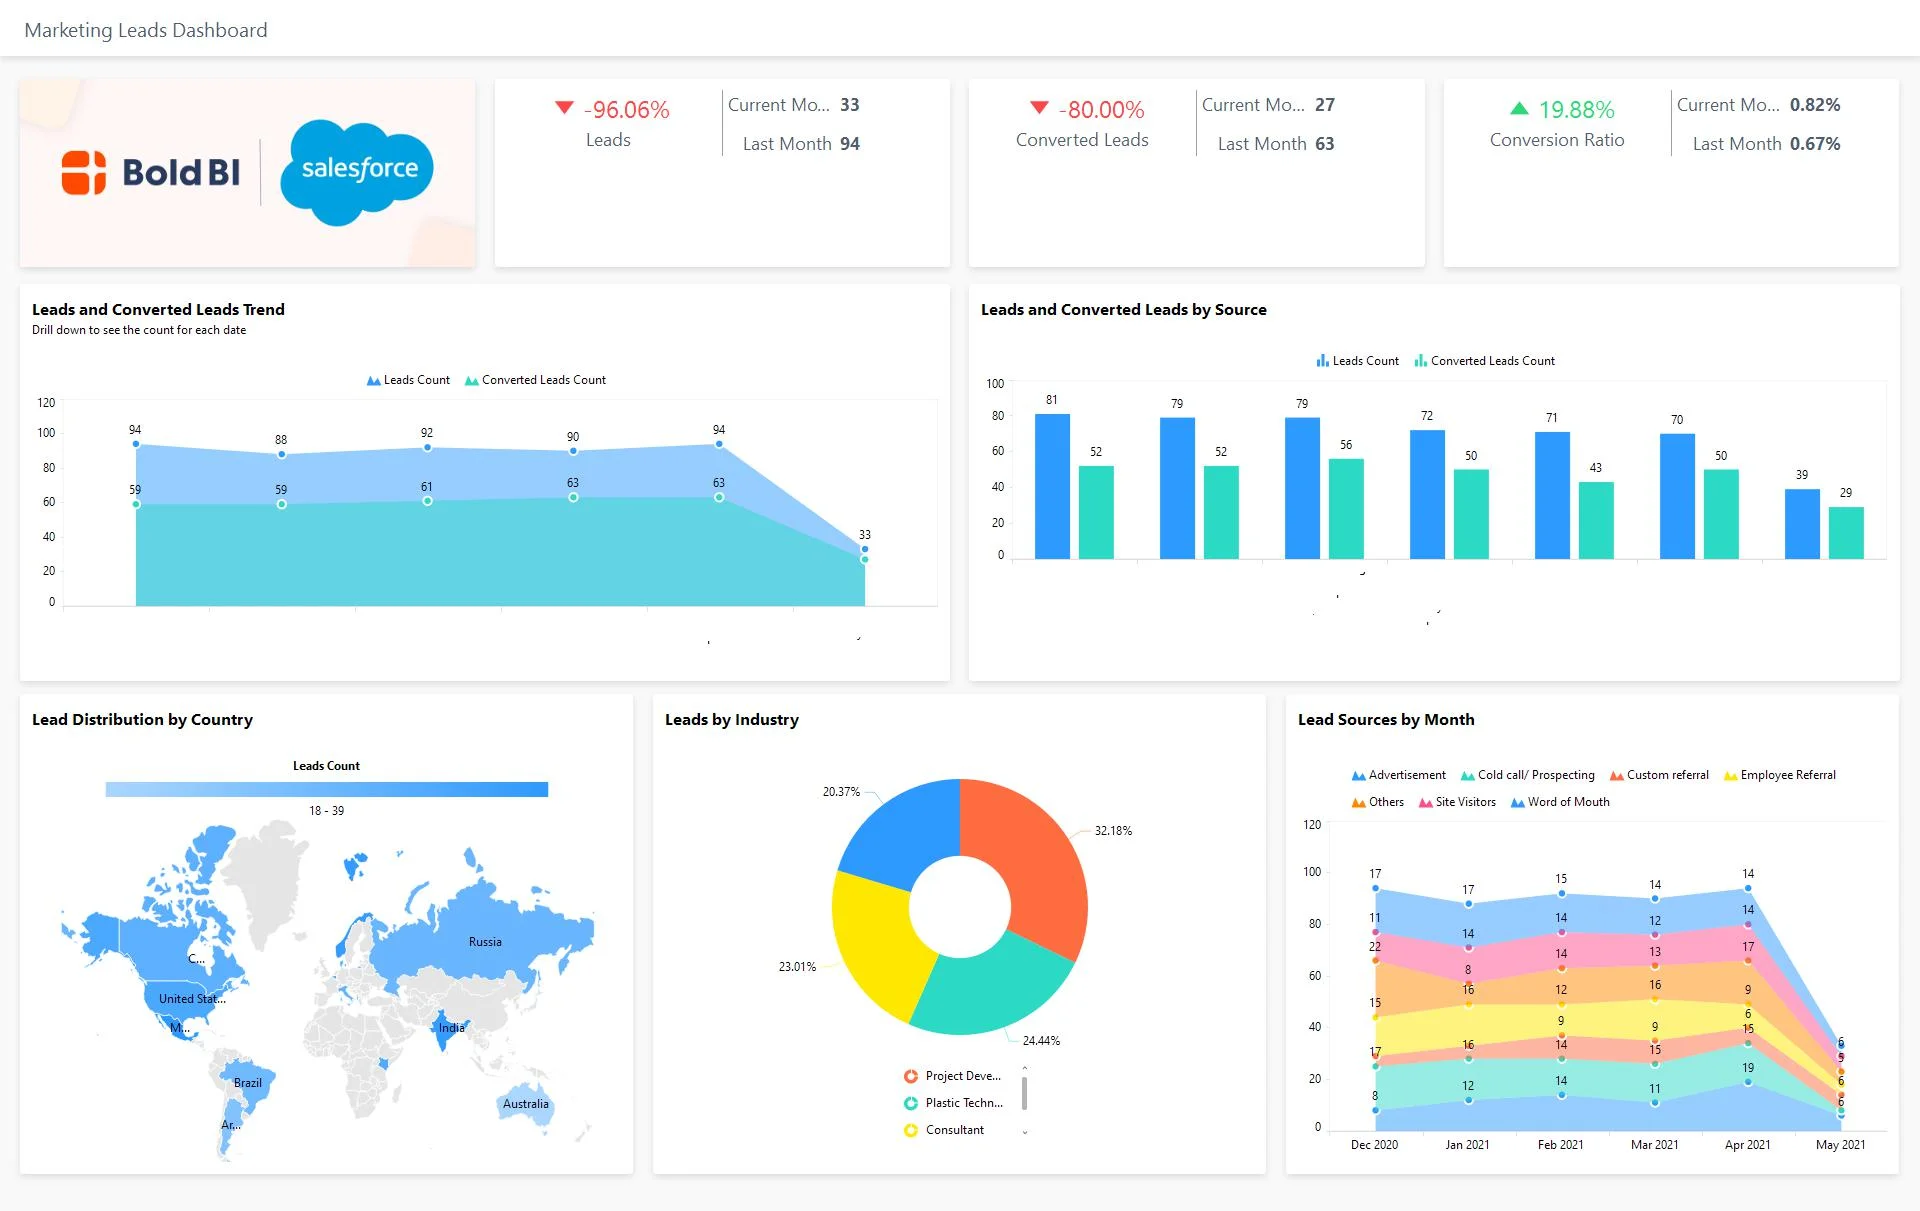Toggle Word of Mouth legend entry
The height and width of the screenshot is (1211, 1920).
click(1560, 802)
